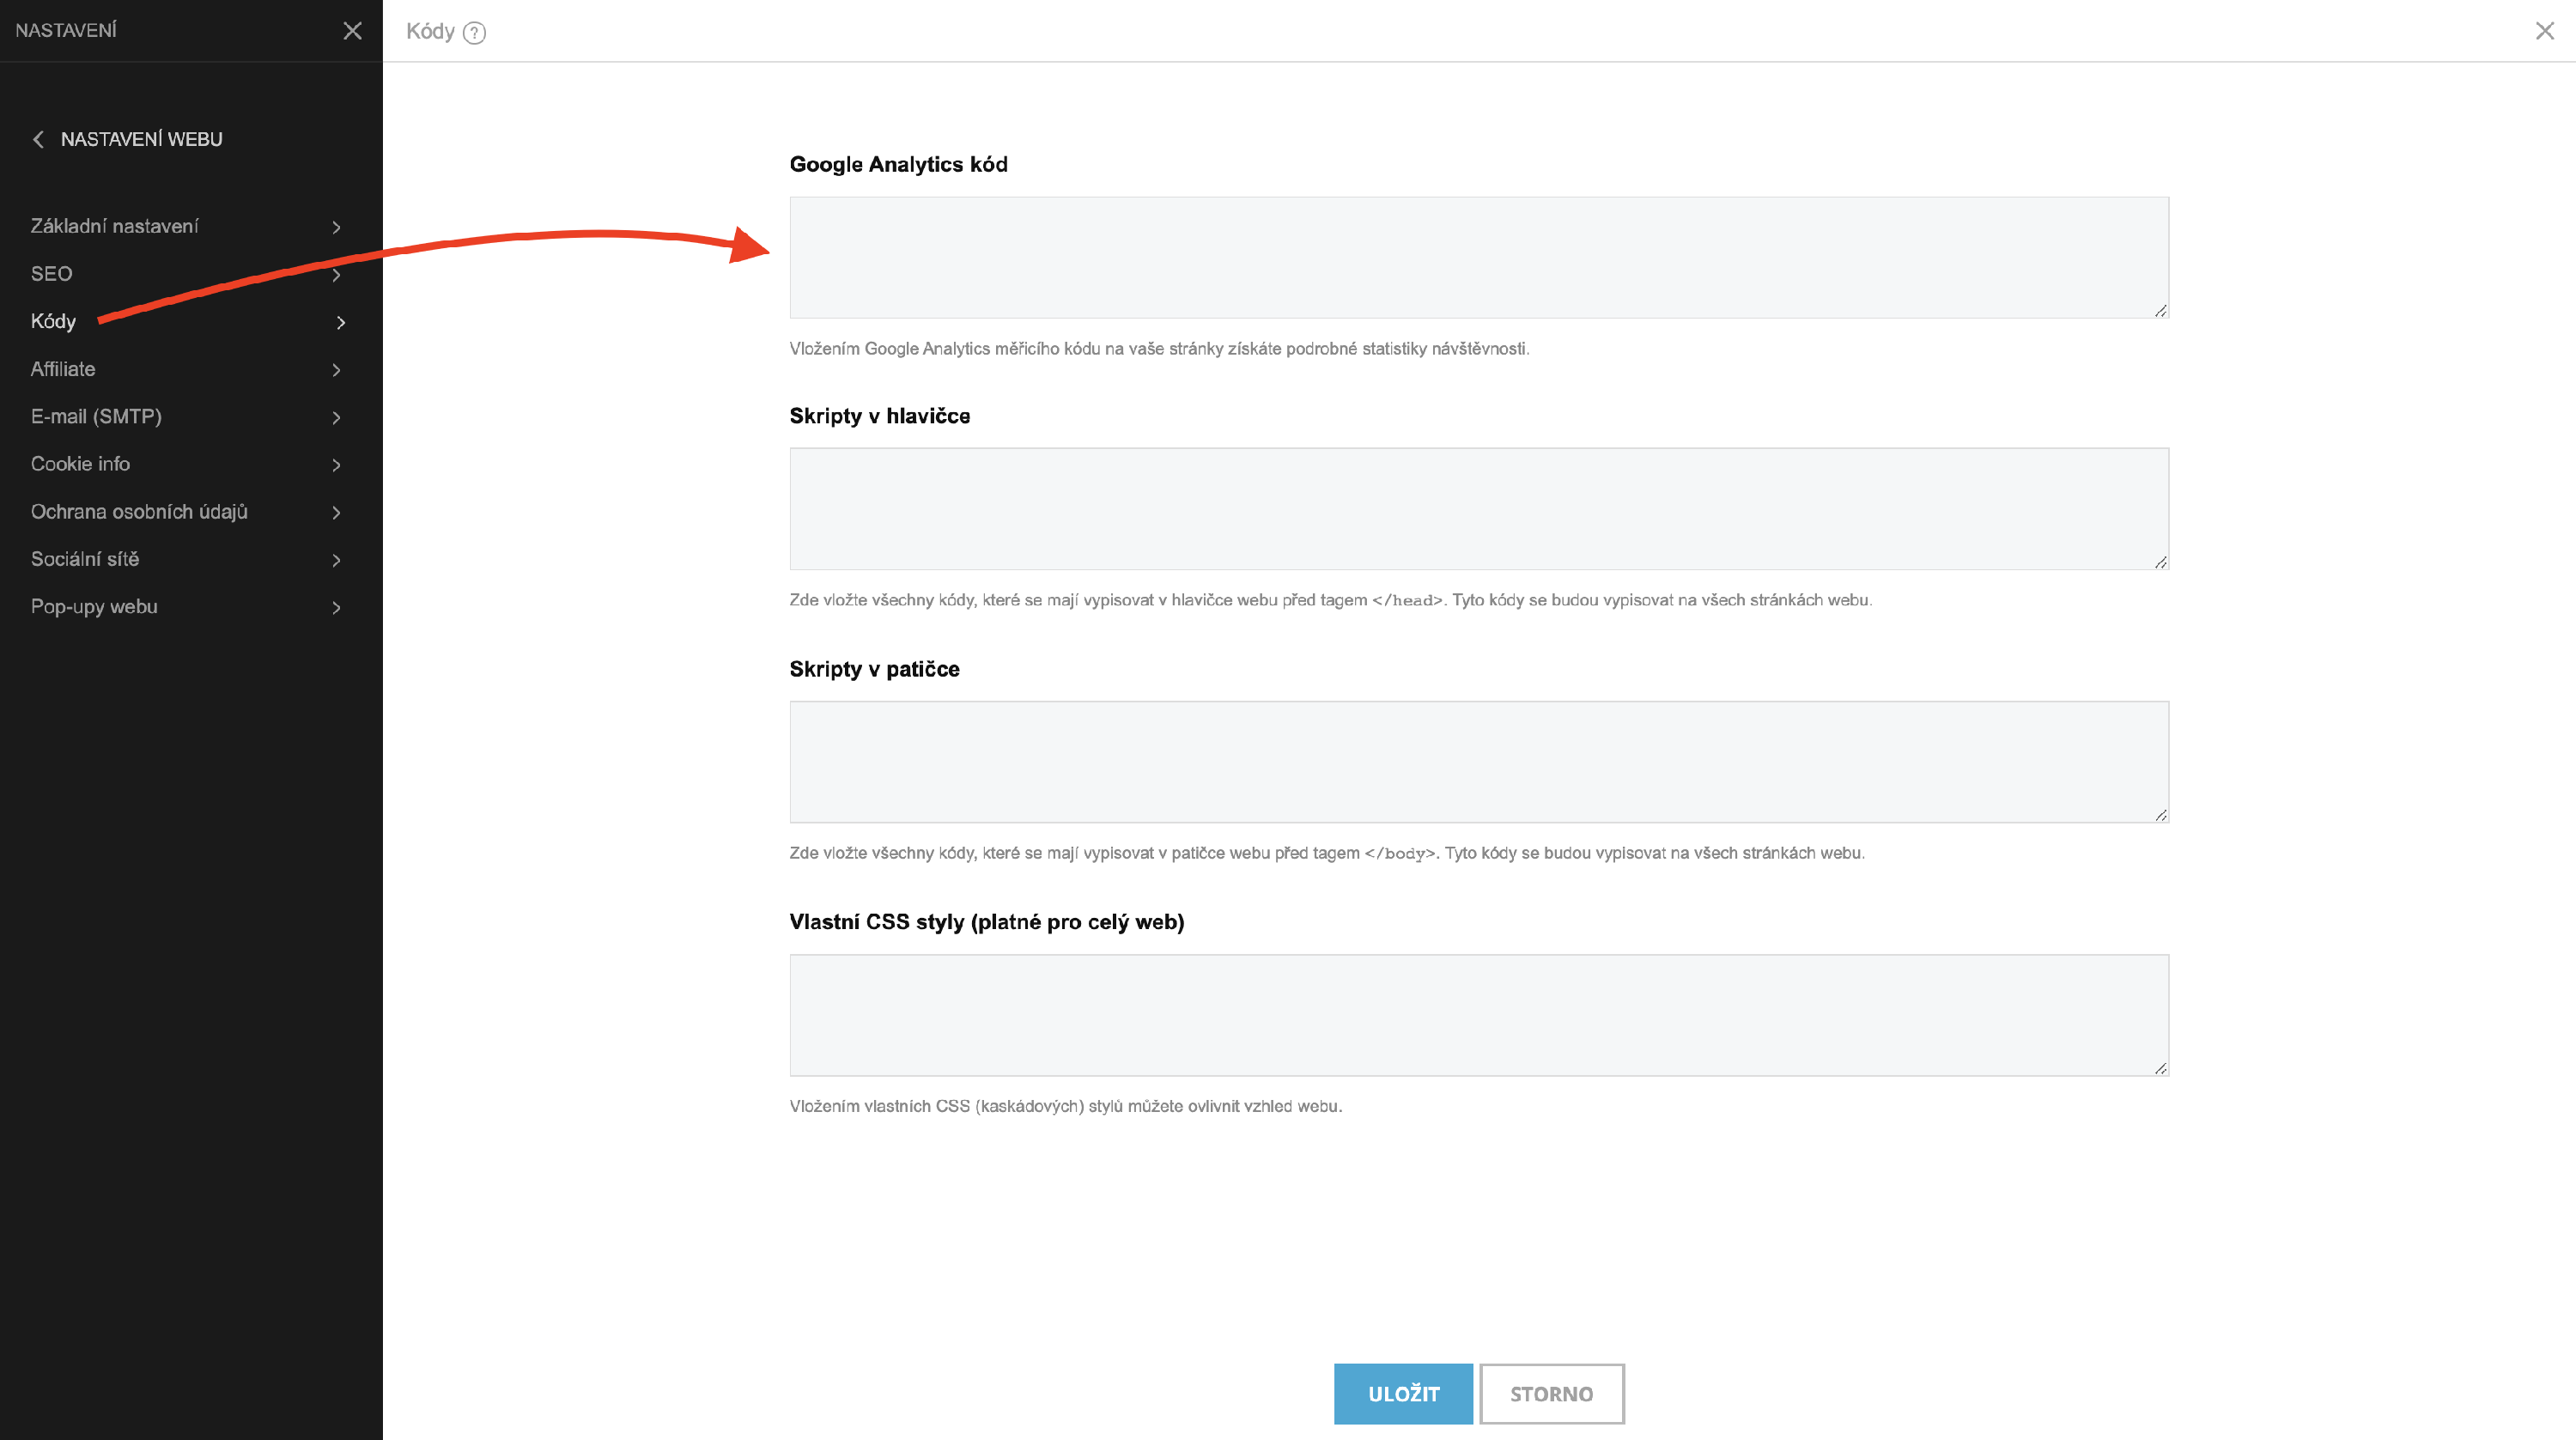Click the resize handle of the Skripty v patičce textarea
Viewport: 2576px width, 1440px height.
[x=2160, y=815]
